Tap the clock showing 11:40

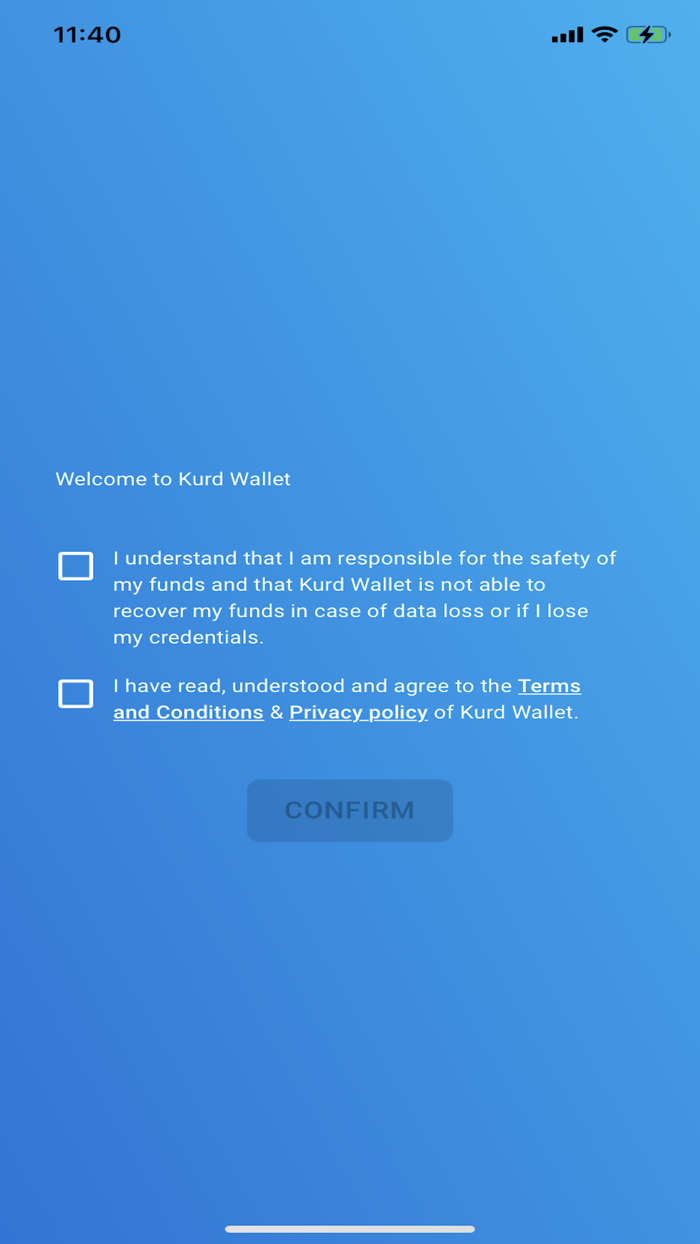(x=88, y=34)
